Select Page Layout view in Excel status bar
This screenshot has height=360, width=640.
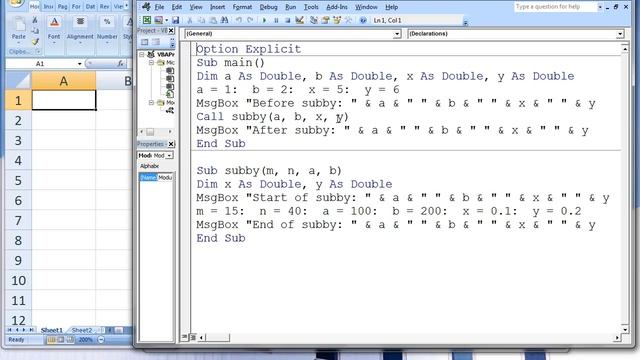tap(60, 340)
